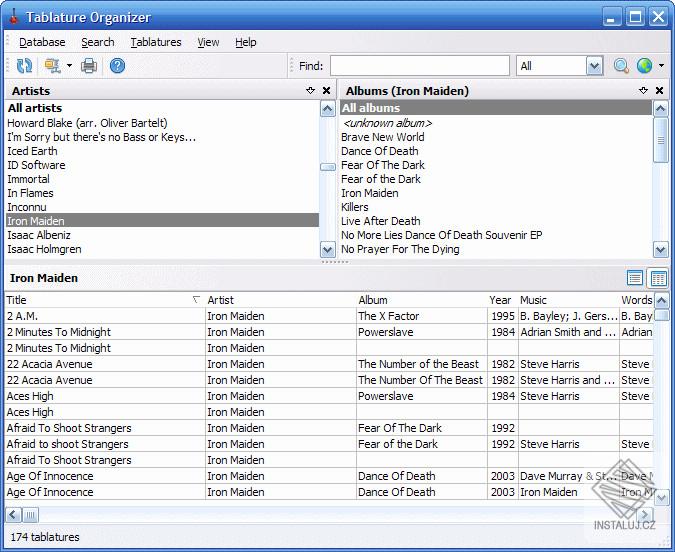Click the pin icon of the Artists panel
The height and width of the screenshot is (552, 675).
(x=310, y=90)
